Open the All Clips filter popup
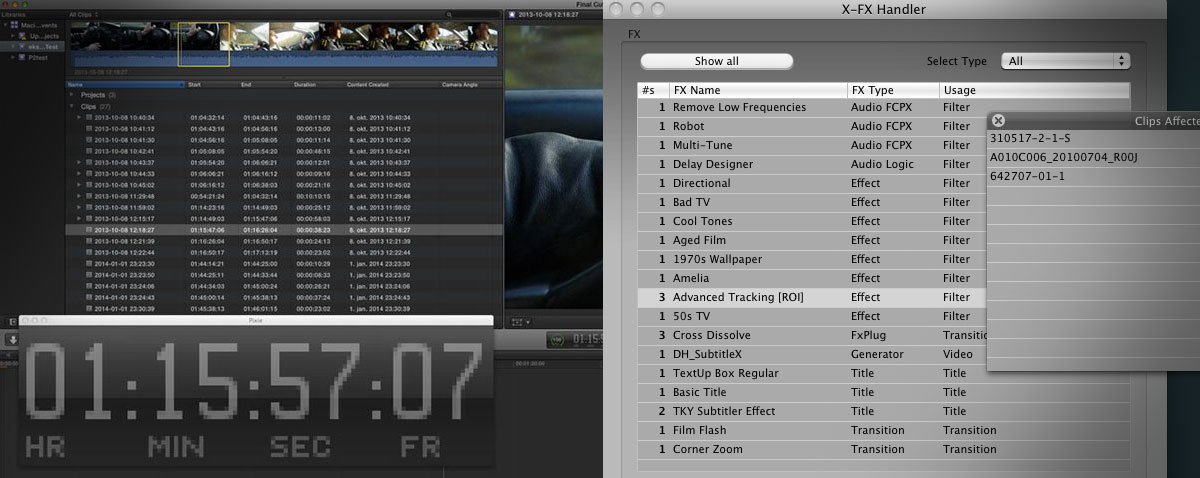The image size is (1200, 478). [x=83, y=14]
